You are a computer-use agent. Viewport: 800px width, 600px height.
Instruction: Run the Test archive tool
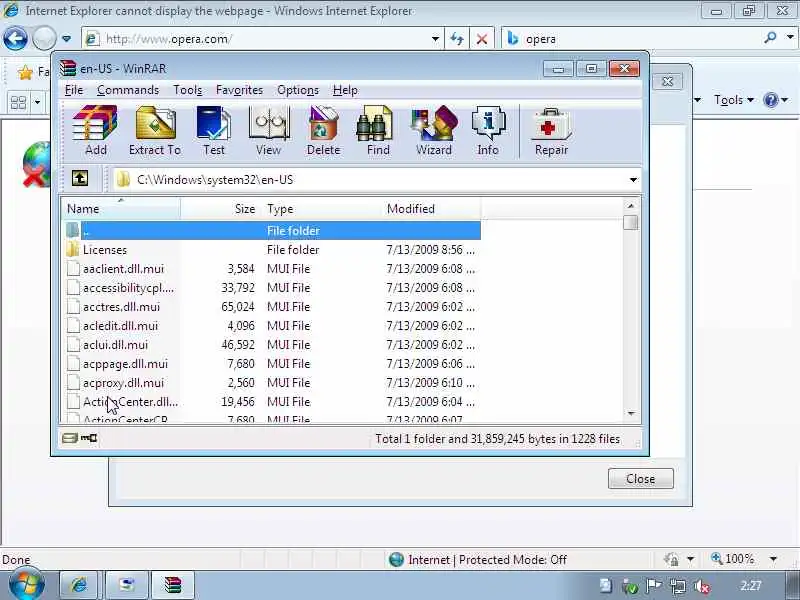click(x=214, y=130)
